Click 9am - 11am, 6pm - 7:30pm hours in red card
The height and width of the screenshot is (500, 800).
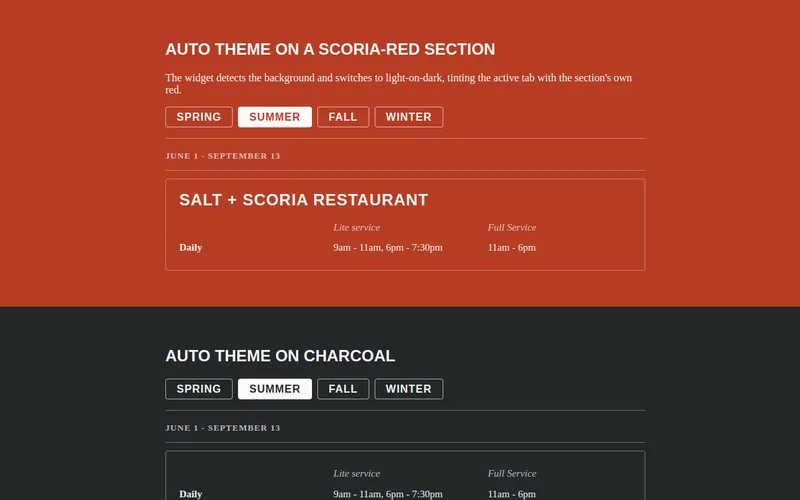tap(388, 247)
